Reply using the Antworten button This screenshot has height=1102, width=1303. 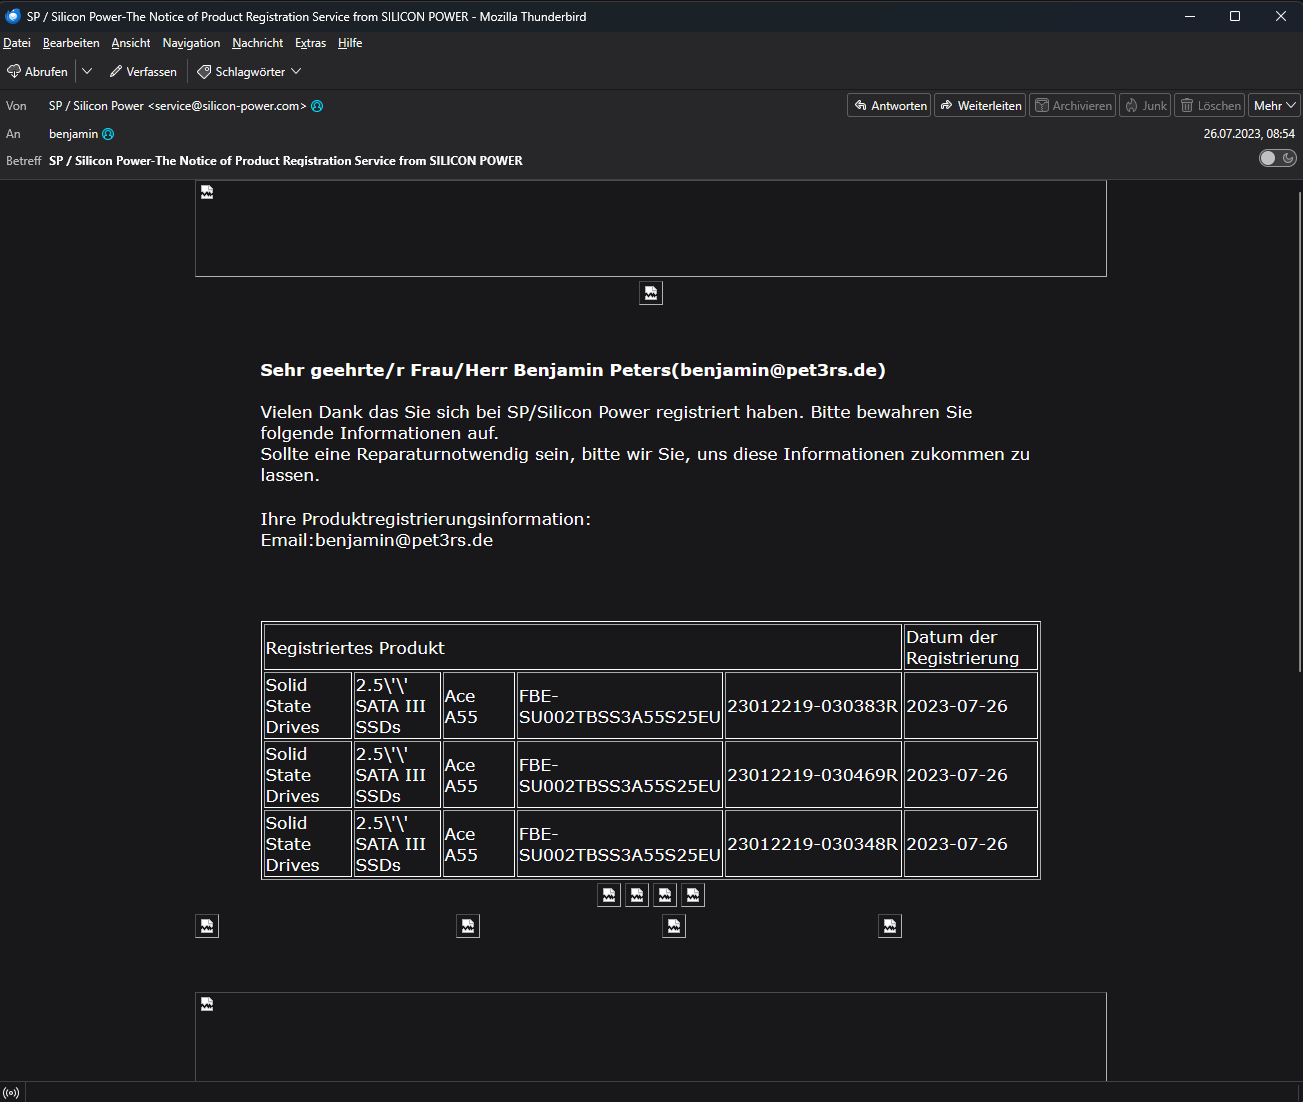(x=889, y=106)
